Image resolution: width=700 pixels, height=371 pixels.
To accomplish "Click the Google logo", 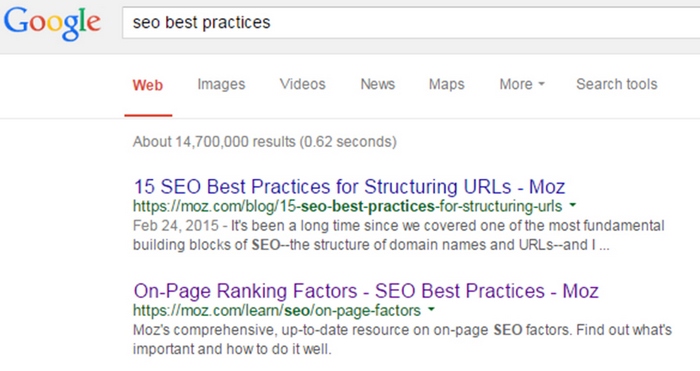I will [x=52, y=24].
